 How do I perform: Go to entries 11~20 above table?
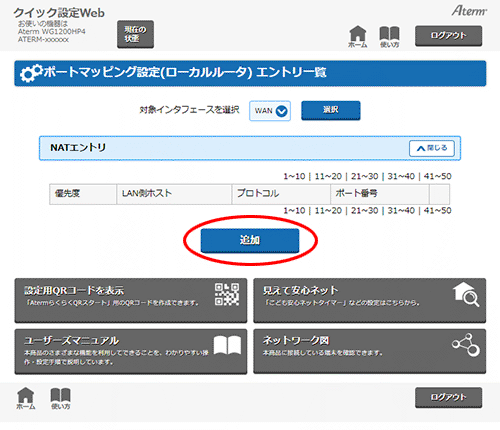pyautogui.click(x=328, y=176)
